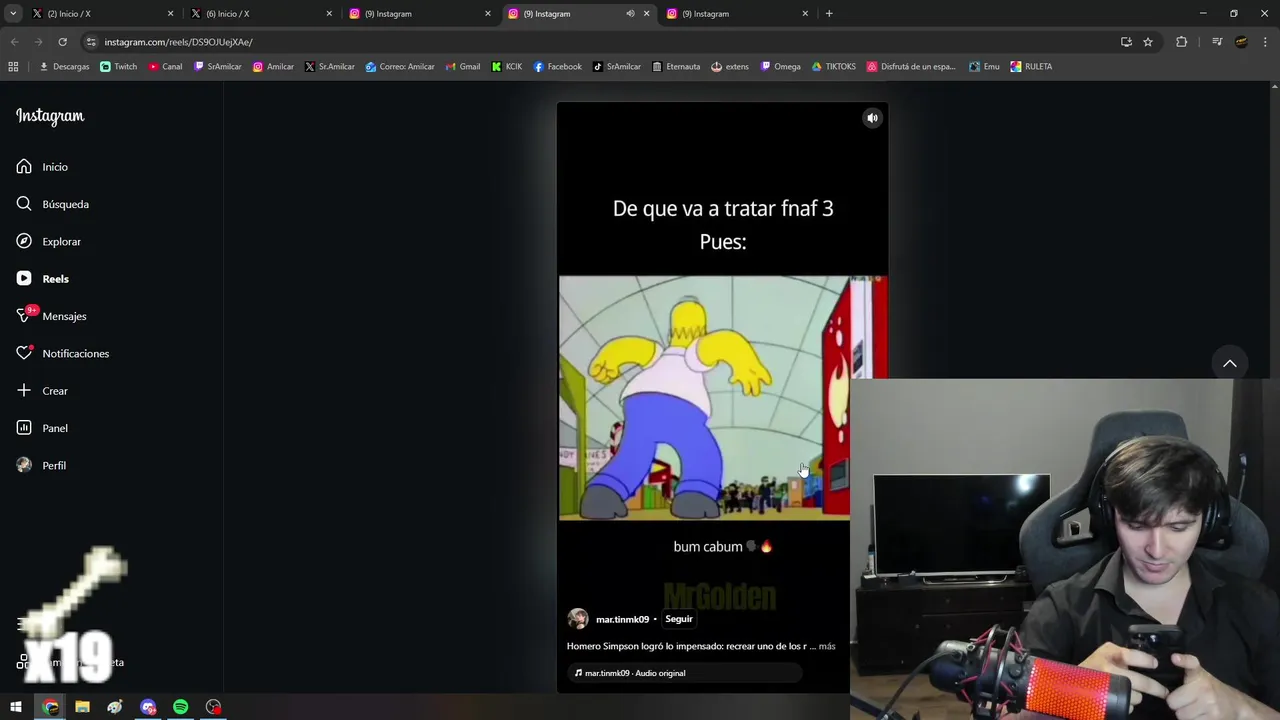Open File Explorer from taskbar
This screenshot has width=1280, height=720.
[x=83, y=707]
